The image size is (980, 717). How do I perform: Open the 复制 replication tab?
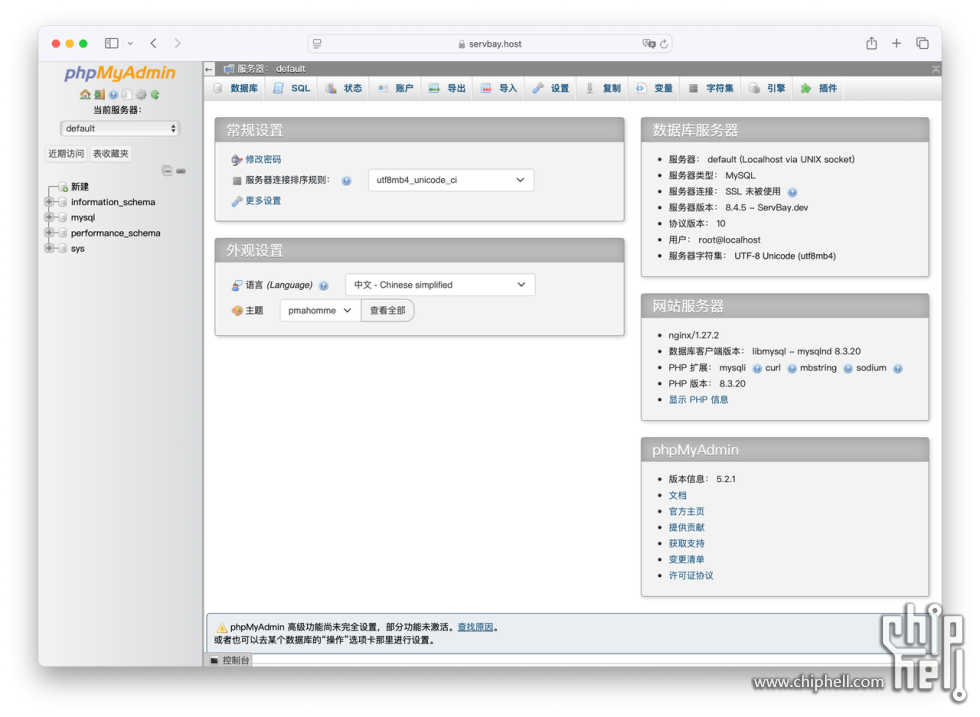(x=603, y=88)
